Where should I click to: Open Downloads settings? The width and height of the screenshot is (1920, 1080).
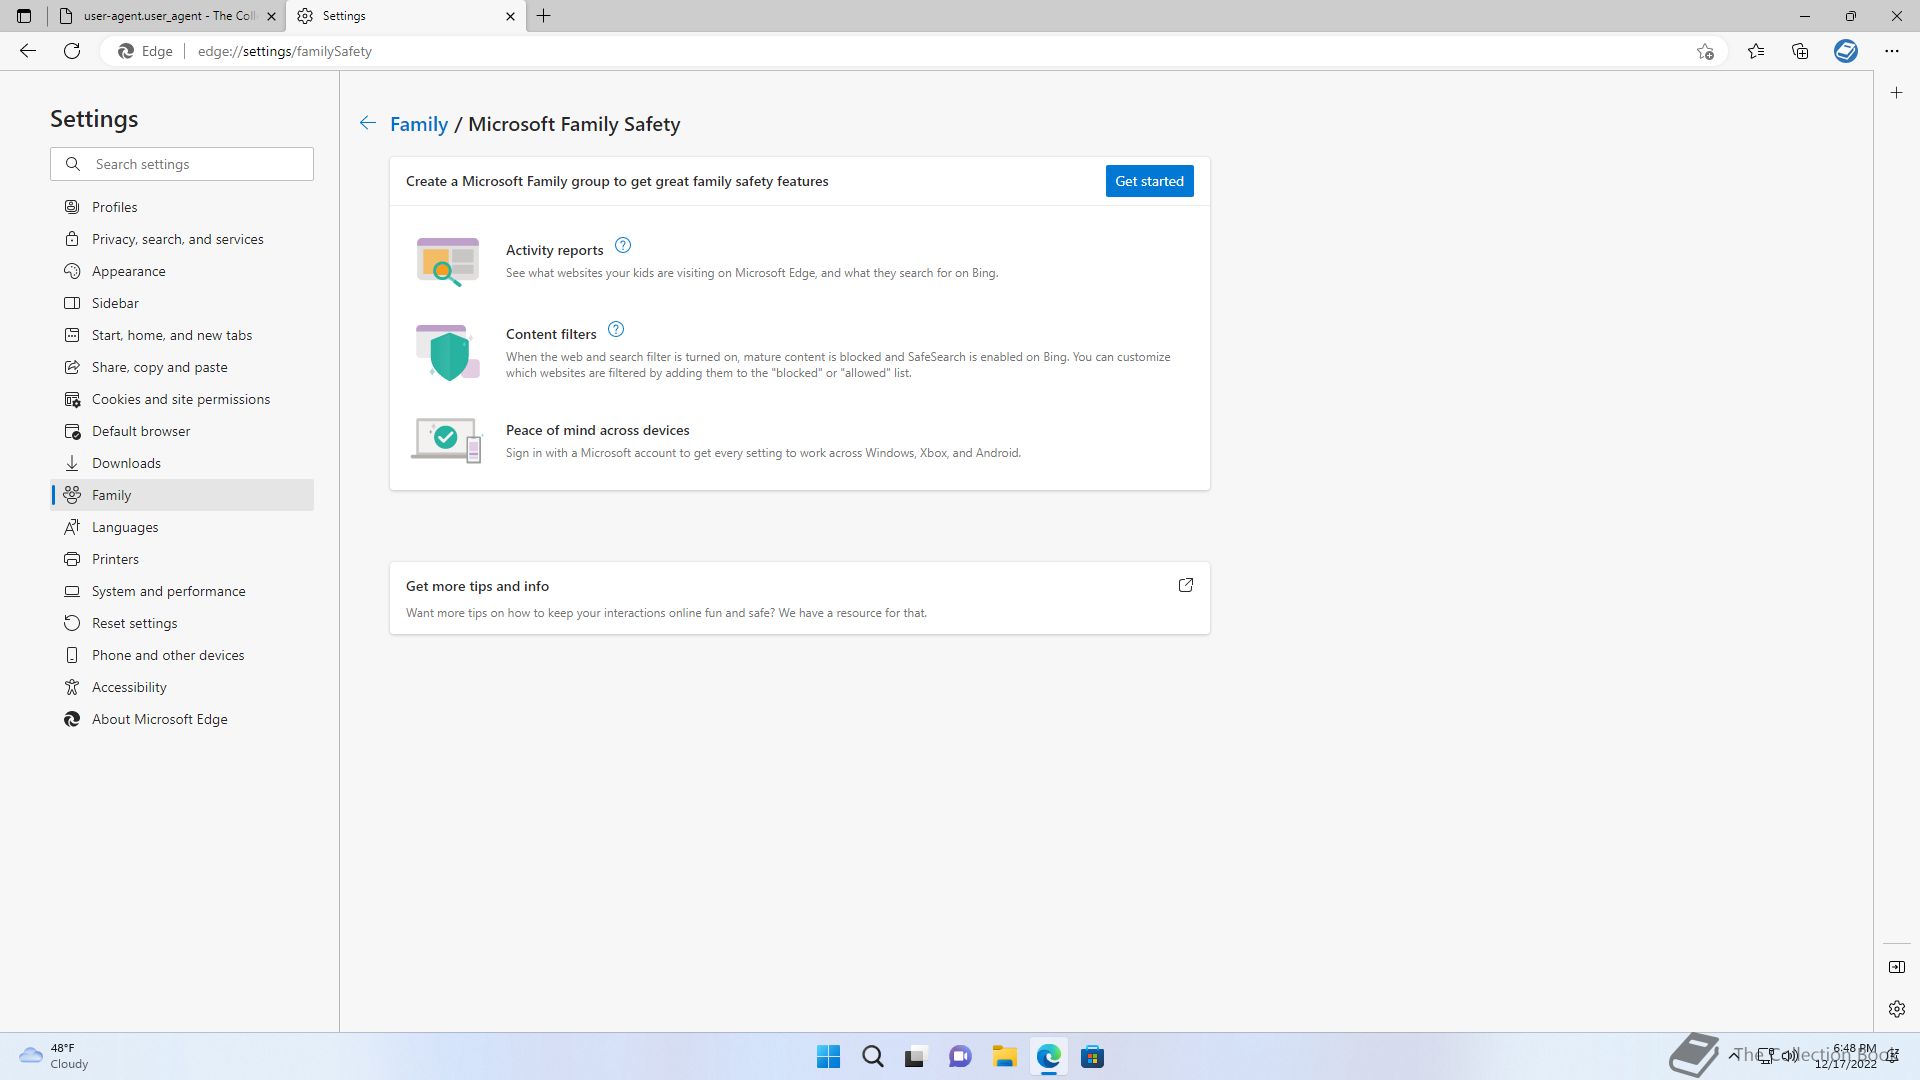pos(182,463)
